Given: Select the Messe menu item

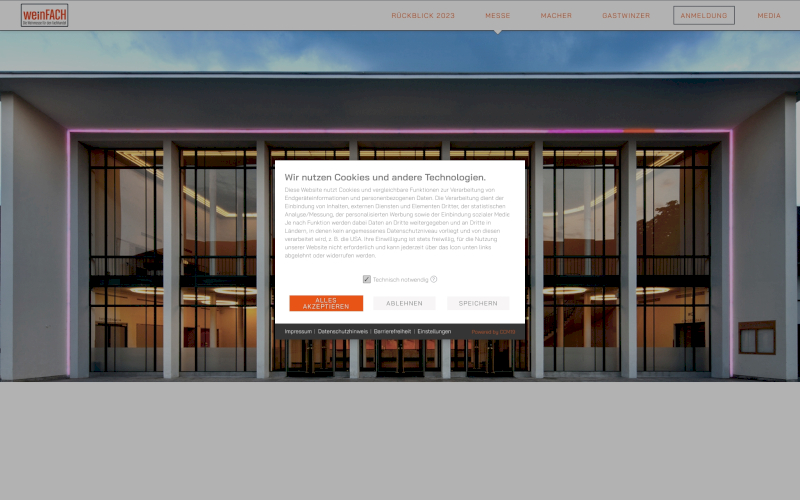Looking at the screenshot, I should click(x=497, y=16).
